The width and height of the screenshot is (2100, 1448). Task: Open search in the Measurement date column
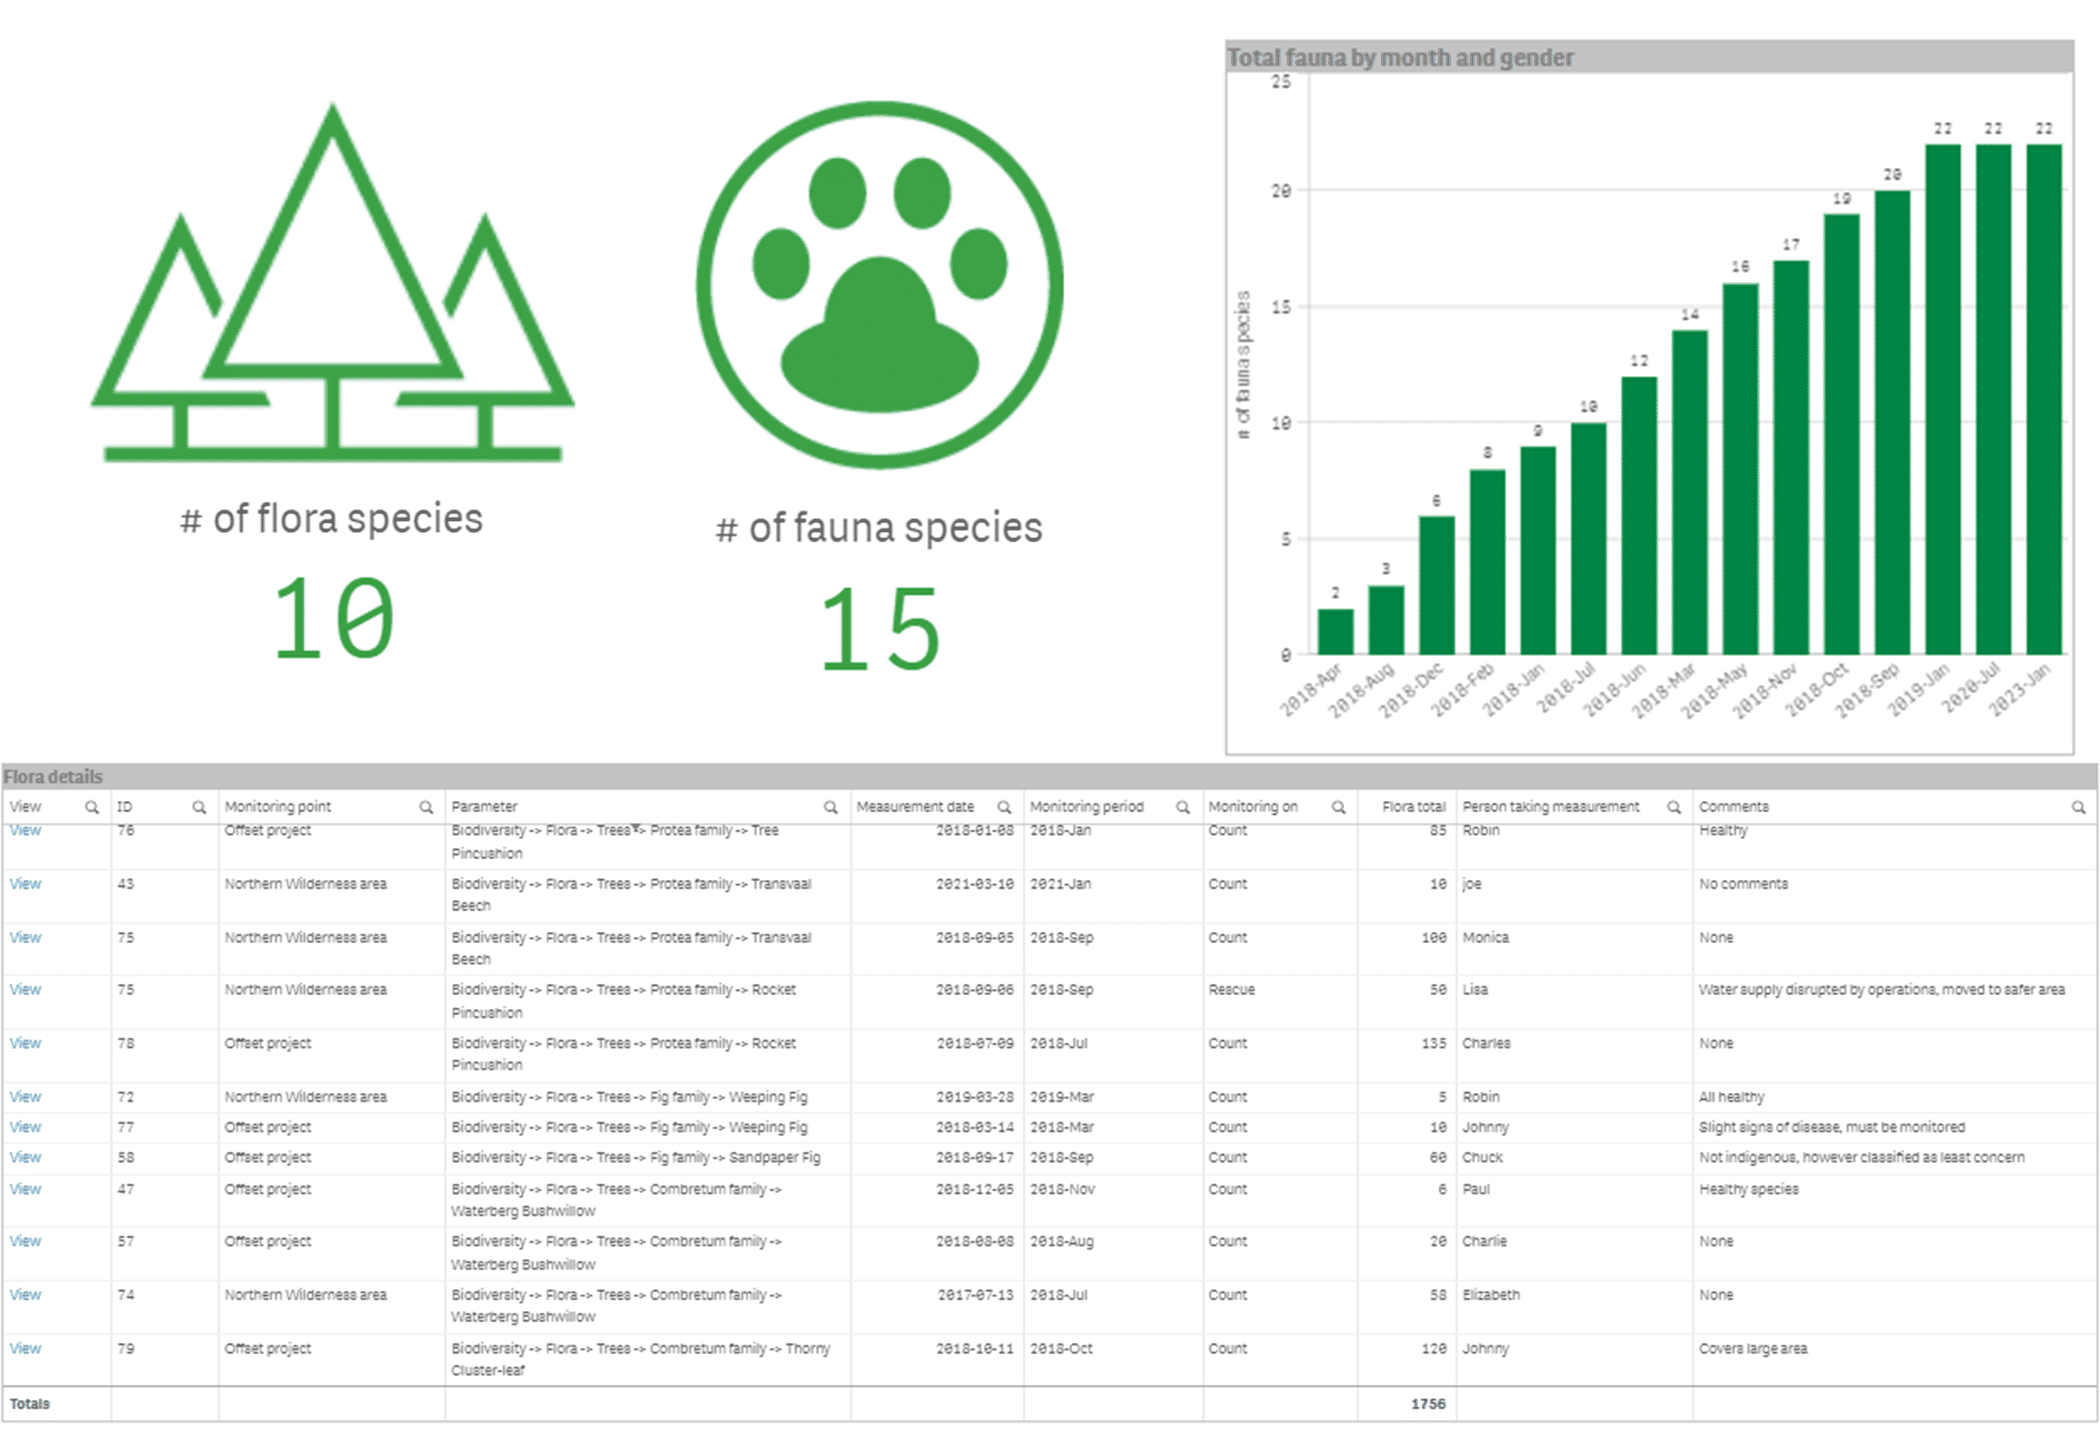tap(1003, 806)
